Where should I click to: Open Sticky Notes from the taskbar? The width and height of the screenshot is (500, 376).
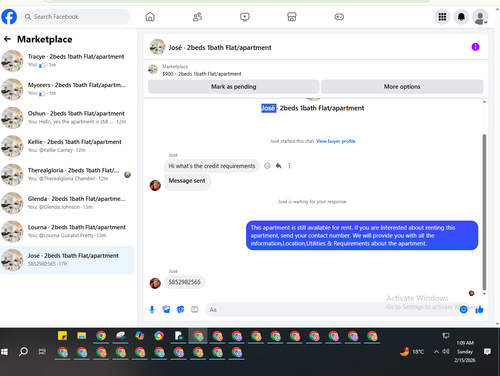(62, 335)
